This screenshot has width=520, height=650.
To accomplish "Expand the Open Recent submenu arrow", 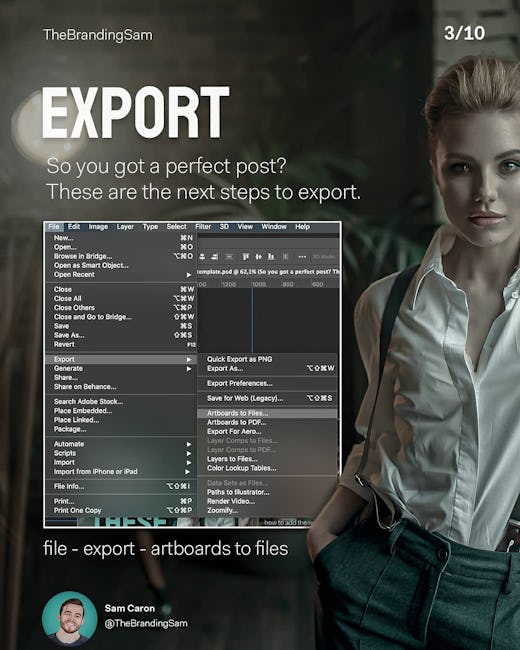I will click(189, 275).
